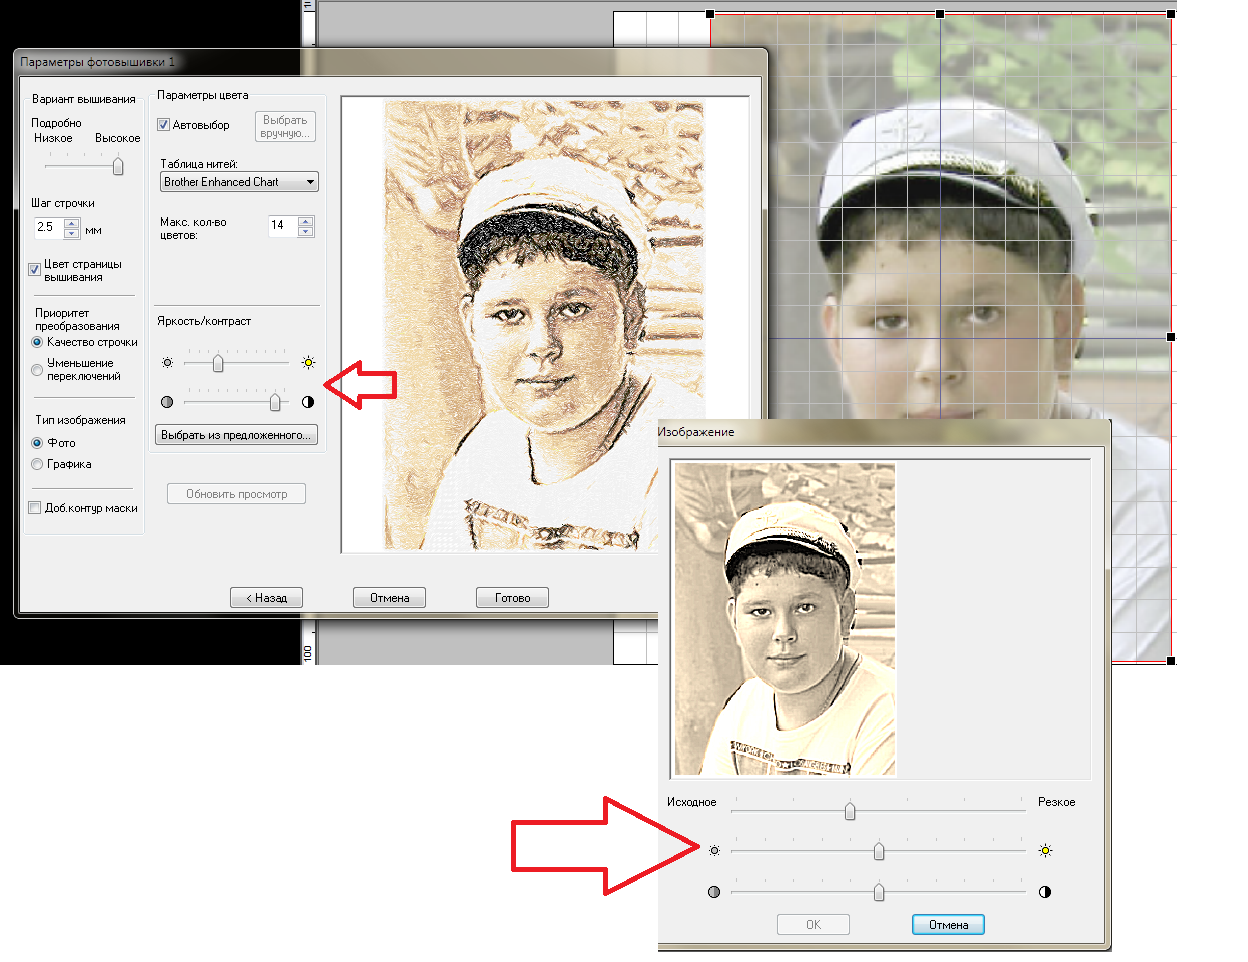
Task: Decrease Шаг строчки value with down arrow
Action: [72, 234]
